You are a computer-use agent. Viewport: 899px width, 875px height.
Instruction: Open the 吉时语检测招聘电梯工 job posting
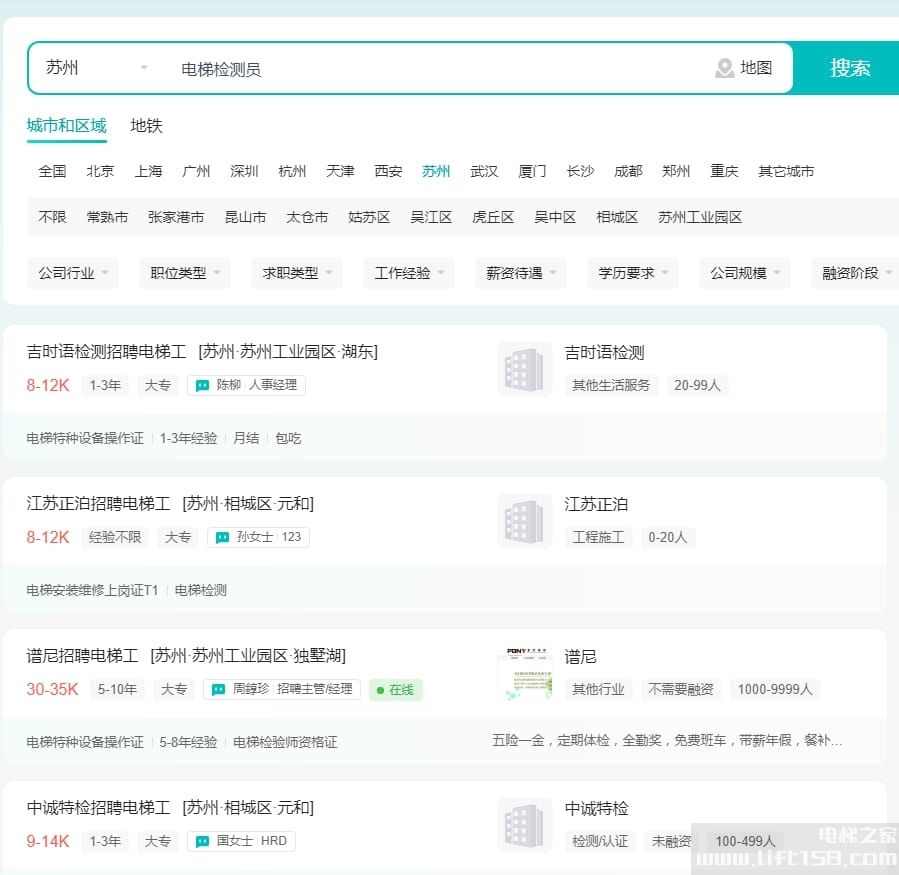[106, 352]
